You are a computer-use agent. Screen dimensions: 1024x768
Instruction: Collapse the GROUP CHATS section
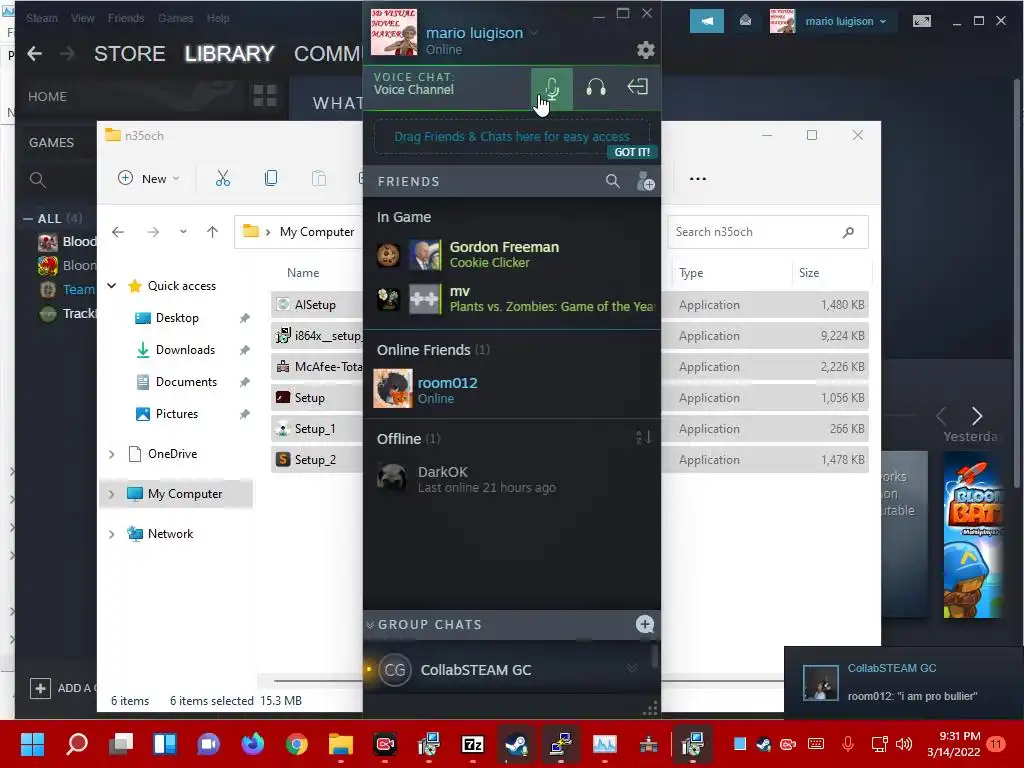coord(370,625)
